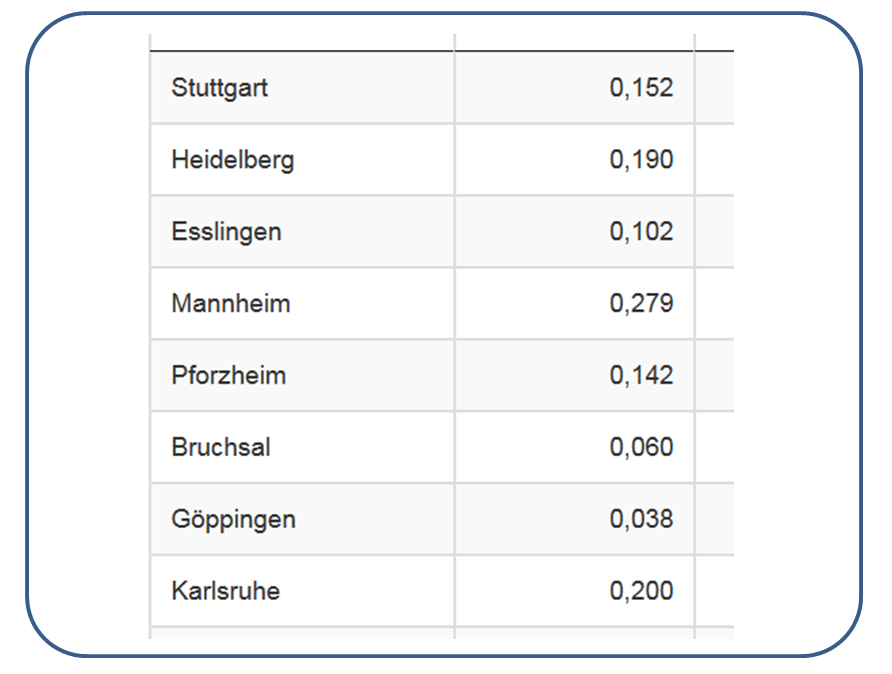The width and height of the screenshot is (892, 674).
Task: Click Karlsruhe's 0,200 value
Action: pyautogui.click(x=575, y=592)
